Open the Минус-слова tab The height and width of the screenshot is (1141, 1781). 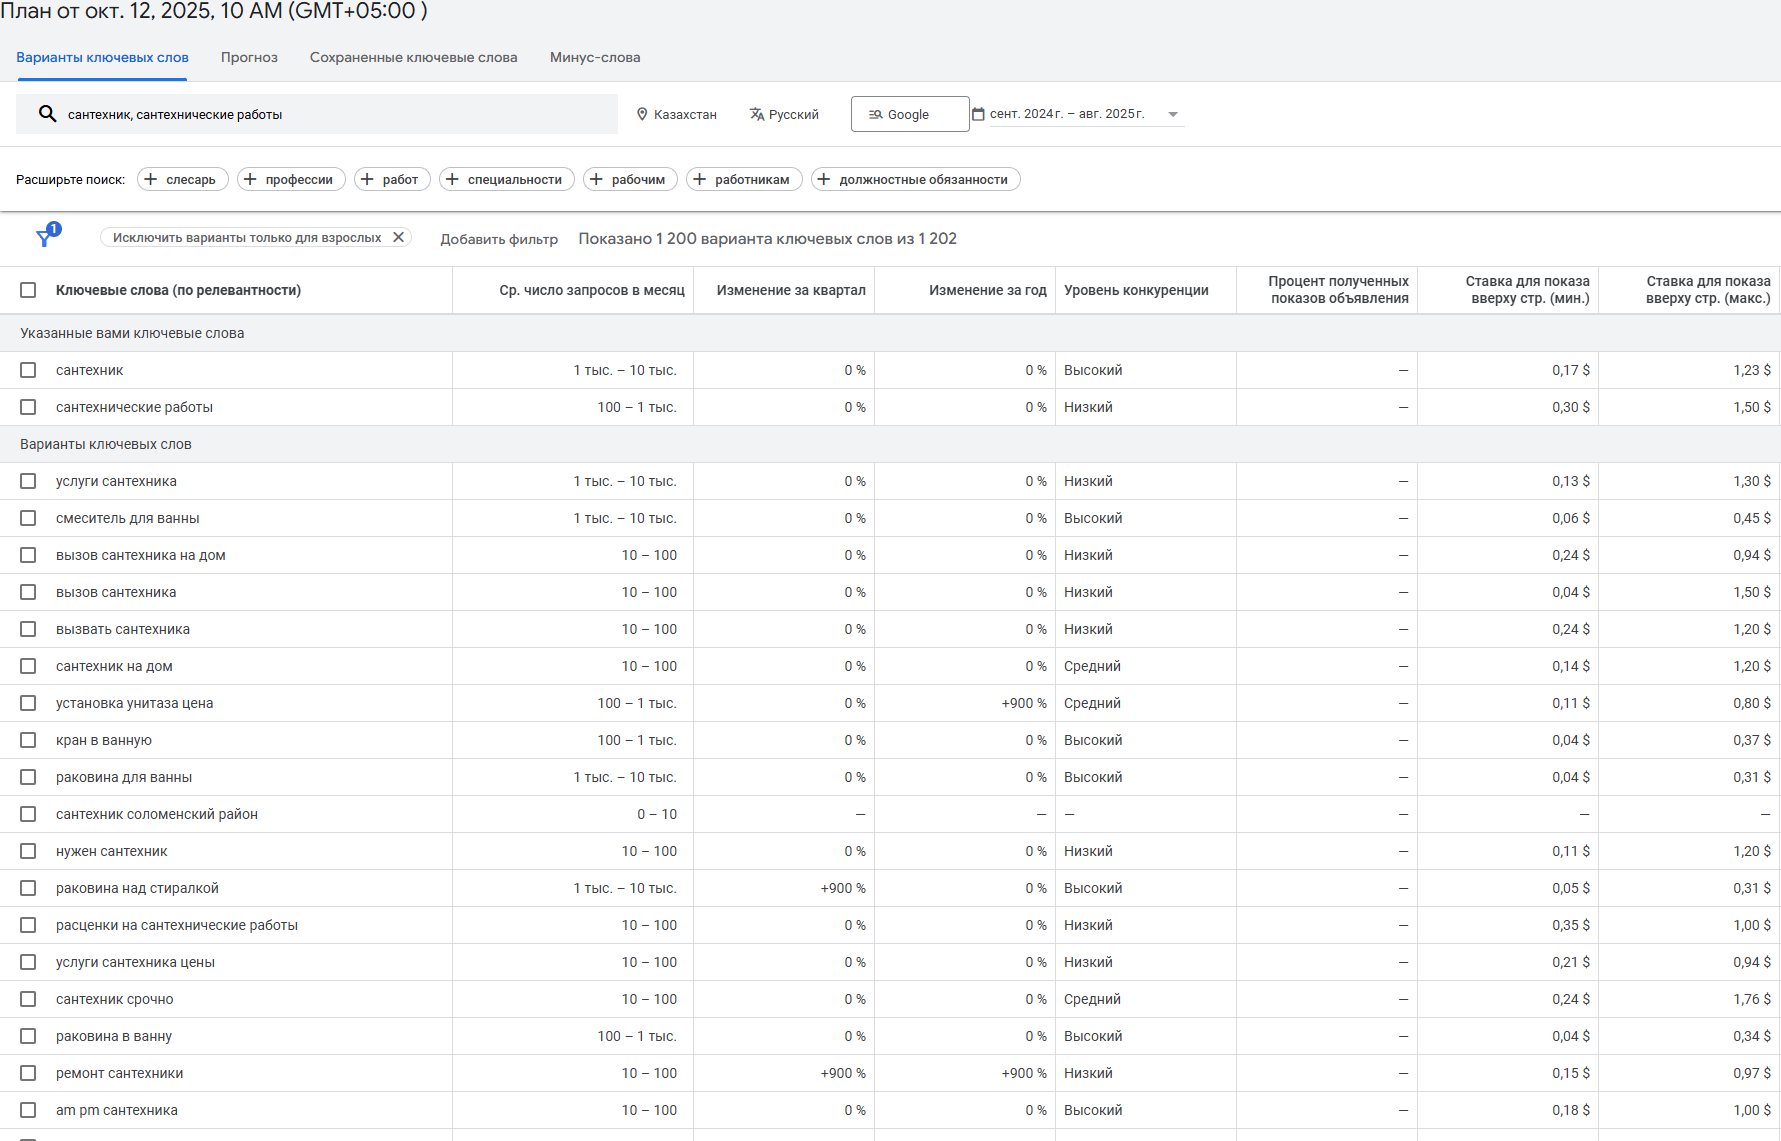[595, 57]
